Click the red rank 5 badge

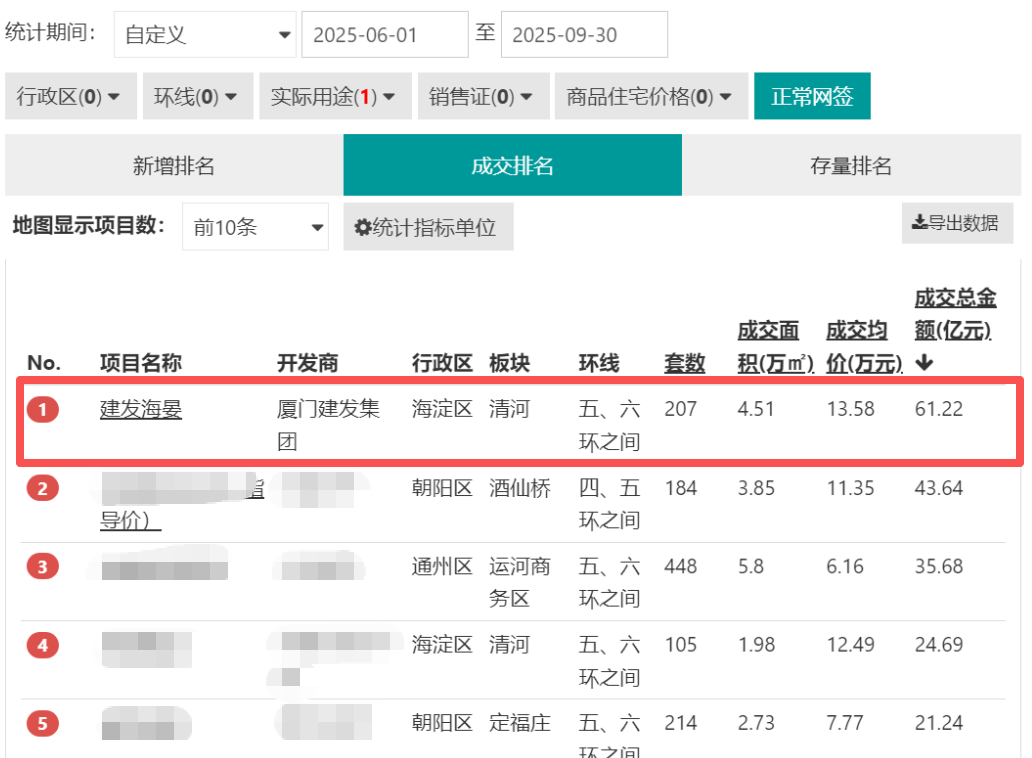click(x=43, y=723)
